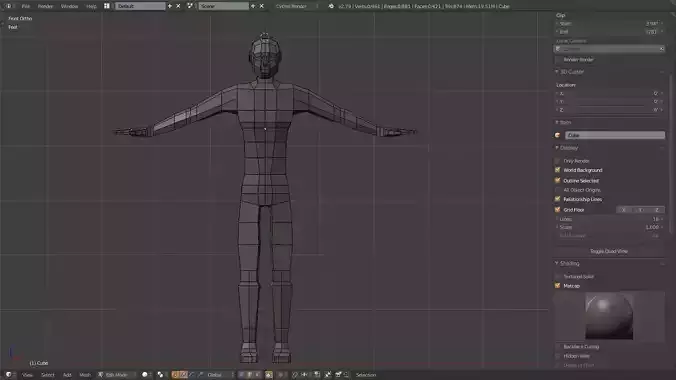This screenshot has height=380, width=676.
Task: Click the matcap sphere preview thumbnail
Action: (609, 316)
